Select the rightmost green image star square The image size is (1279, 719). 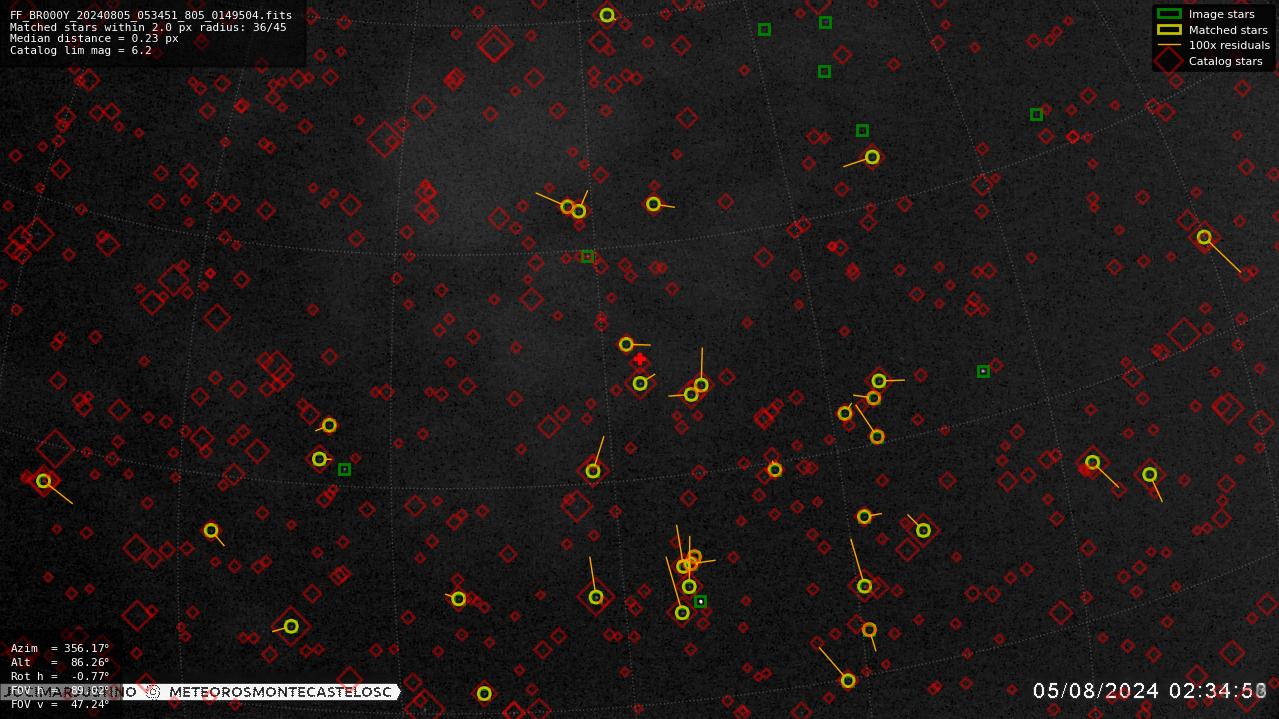pos(1036,114)
